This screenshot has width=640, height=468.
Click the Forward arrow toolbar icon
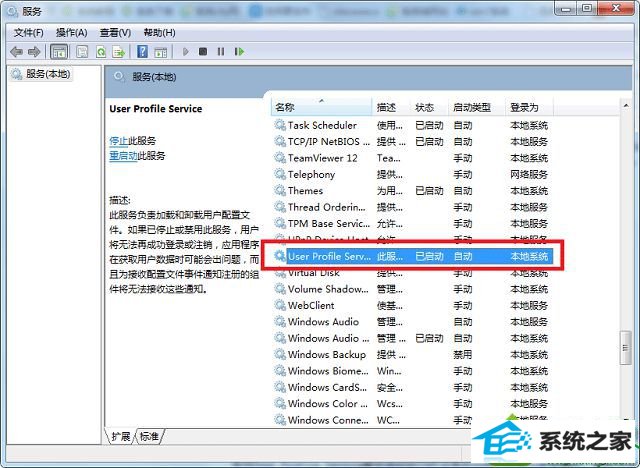(x=34, y=52)
